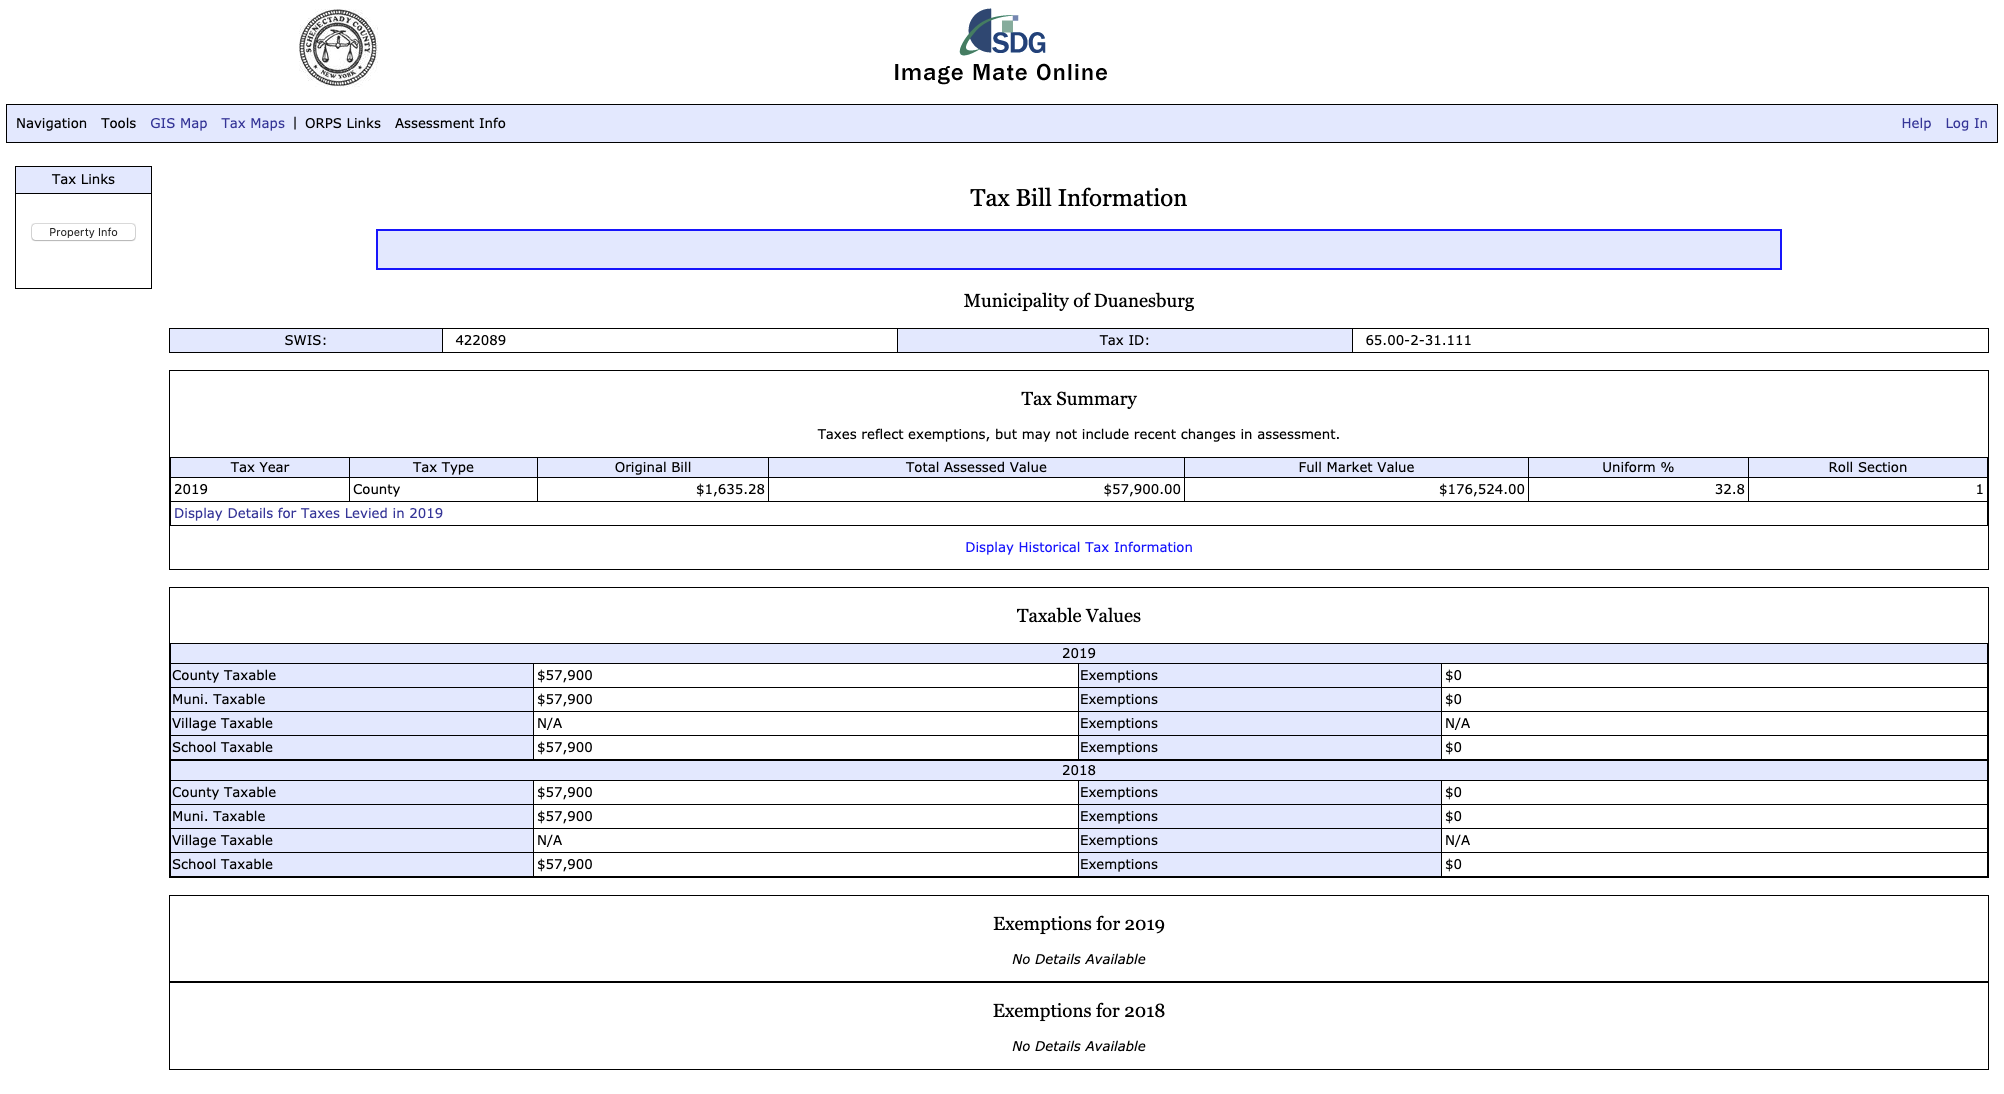Open the Tax Maps link
This screenshot has height=1094, width=2004.
point(252,123)
